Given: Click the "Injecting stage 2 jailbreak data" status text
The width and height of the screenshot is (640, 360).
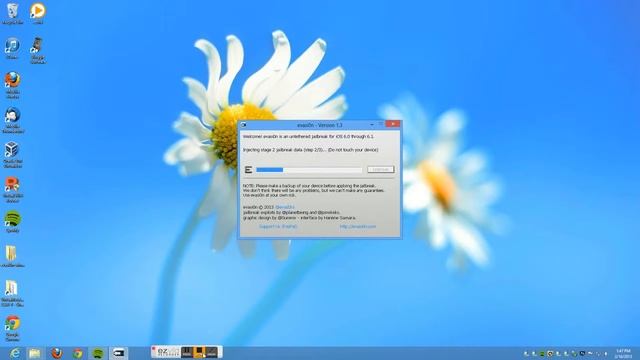Looking at the screenshot, I should tap(310, 150).
